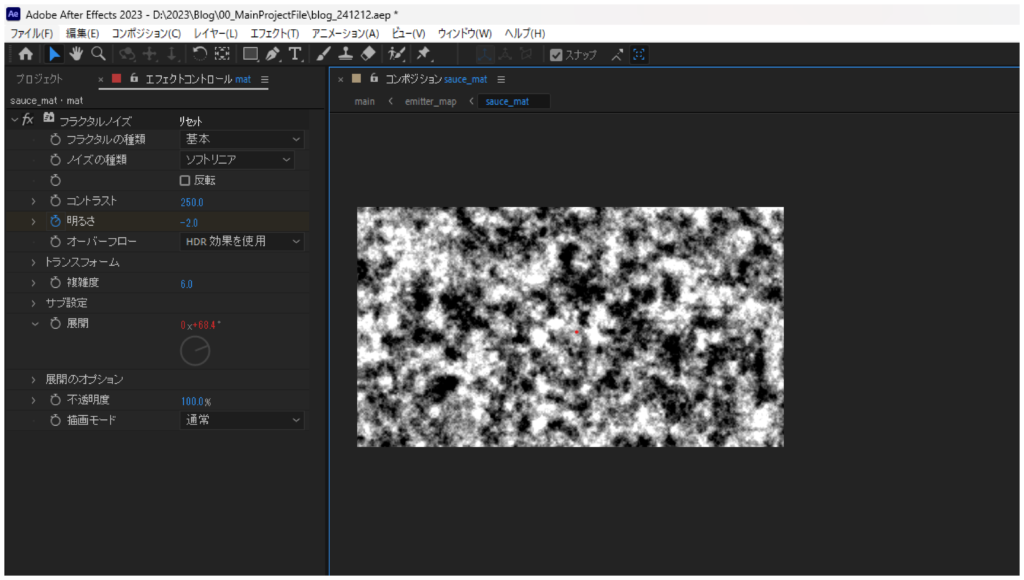The height and width of the screenshot is (580, 1024).
Task: Open the フラクタルの種類 dropdown
Action: click(242, 140)
